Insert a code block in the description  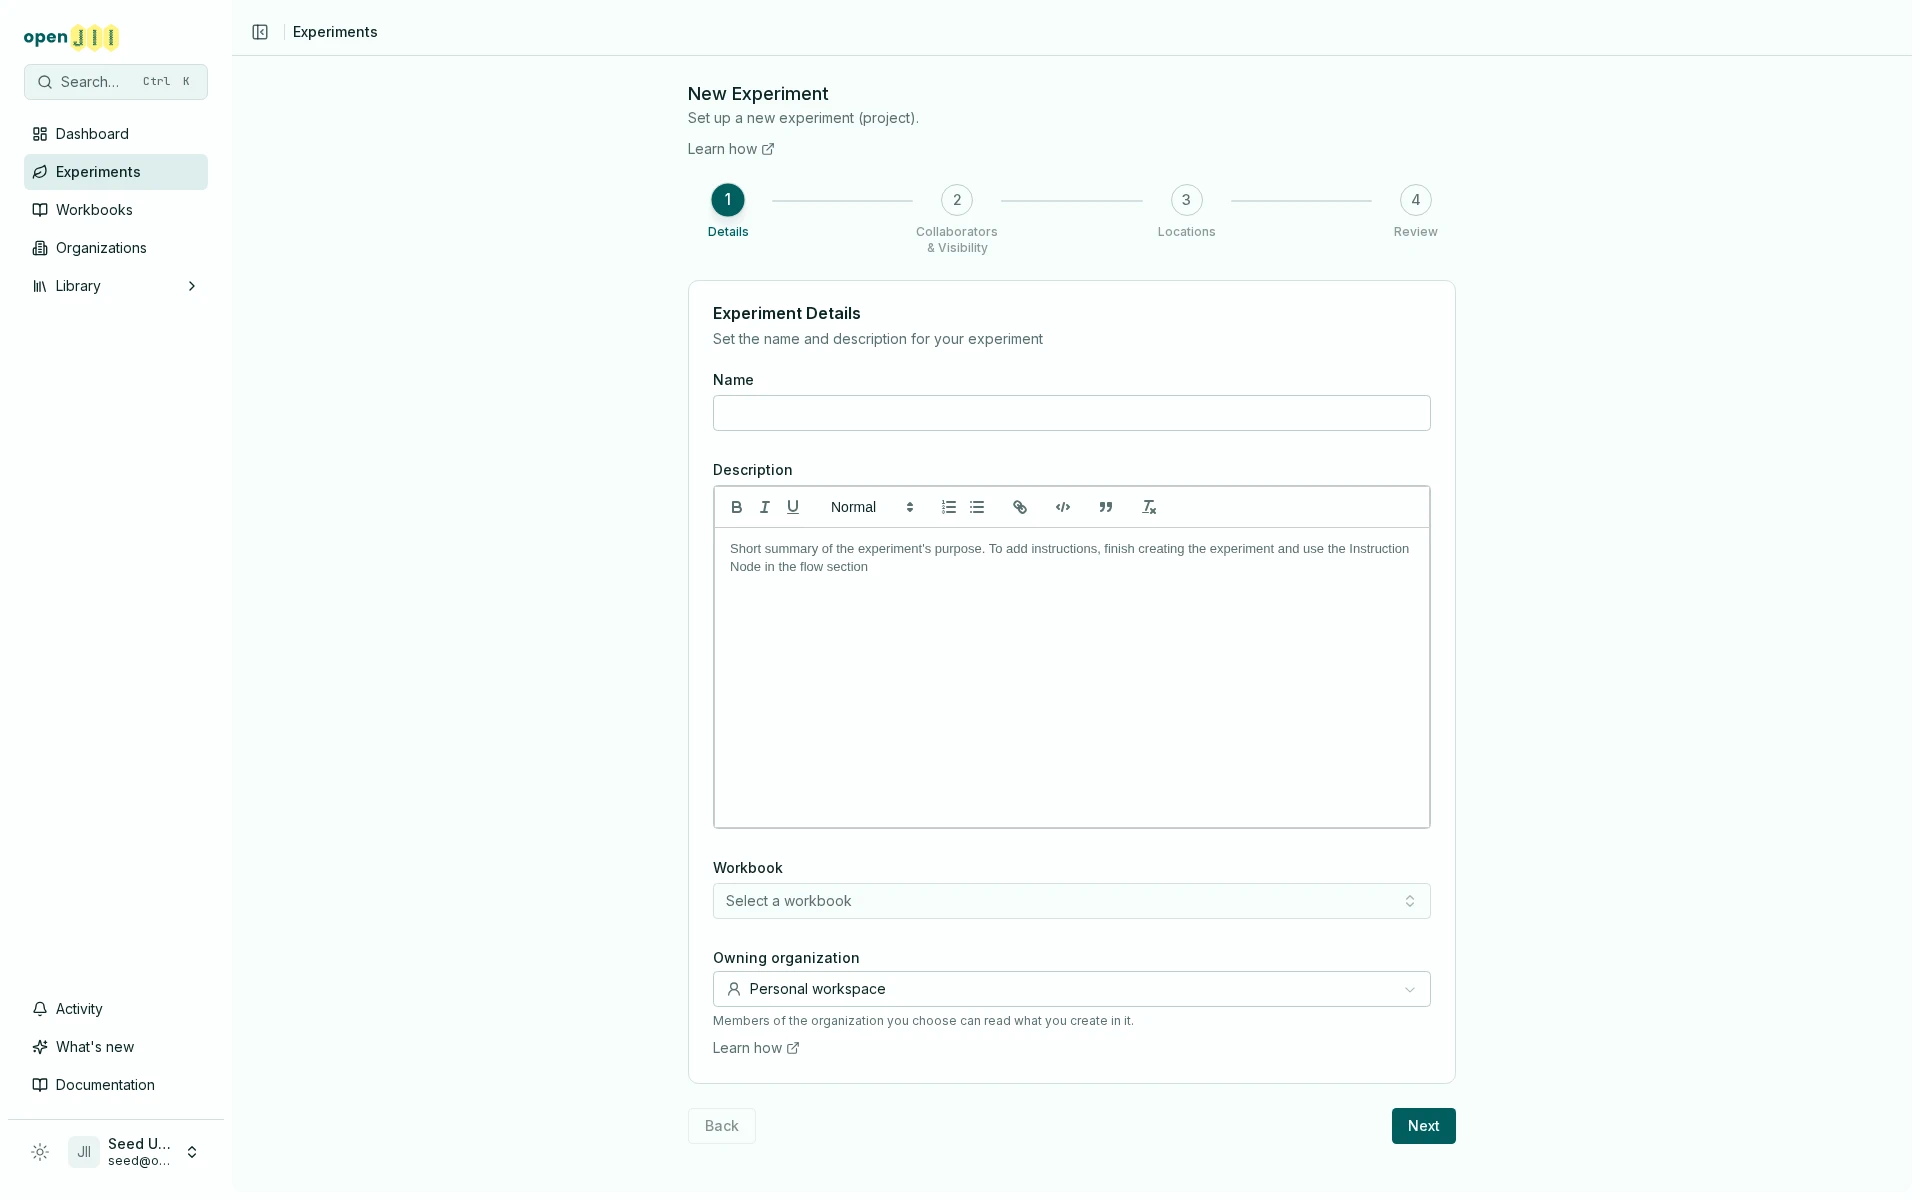coord(1063,507)
